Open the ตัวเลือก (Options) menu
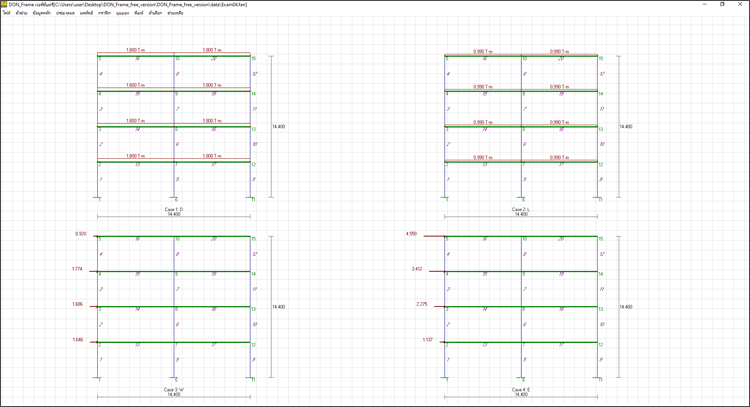Screen dimensions: 750x407 (x=155, y=12)
